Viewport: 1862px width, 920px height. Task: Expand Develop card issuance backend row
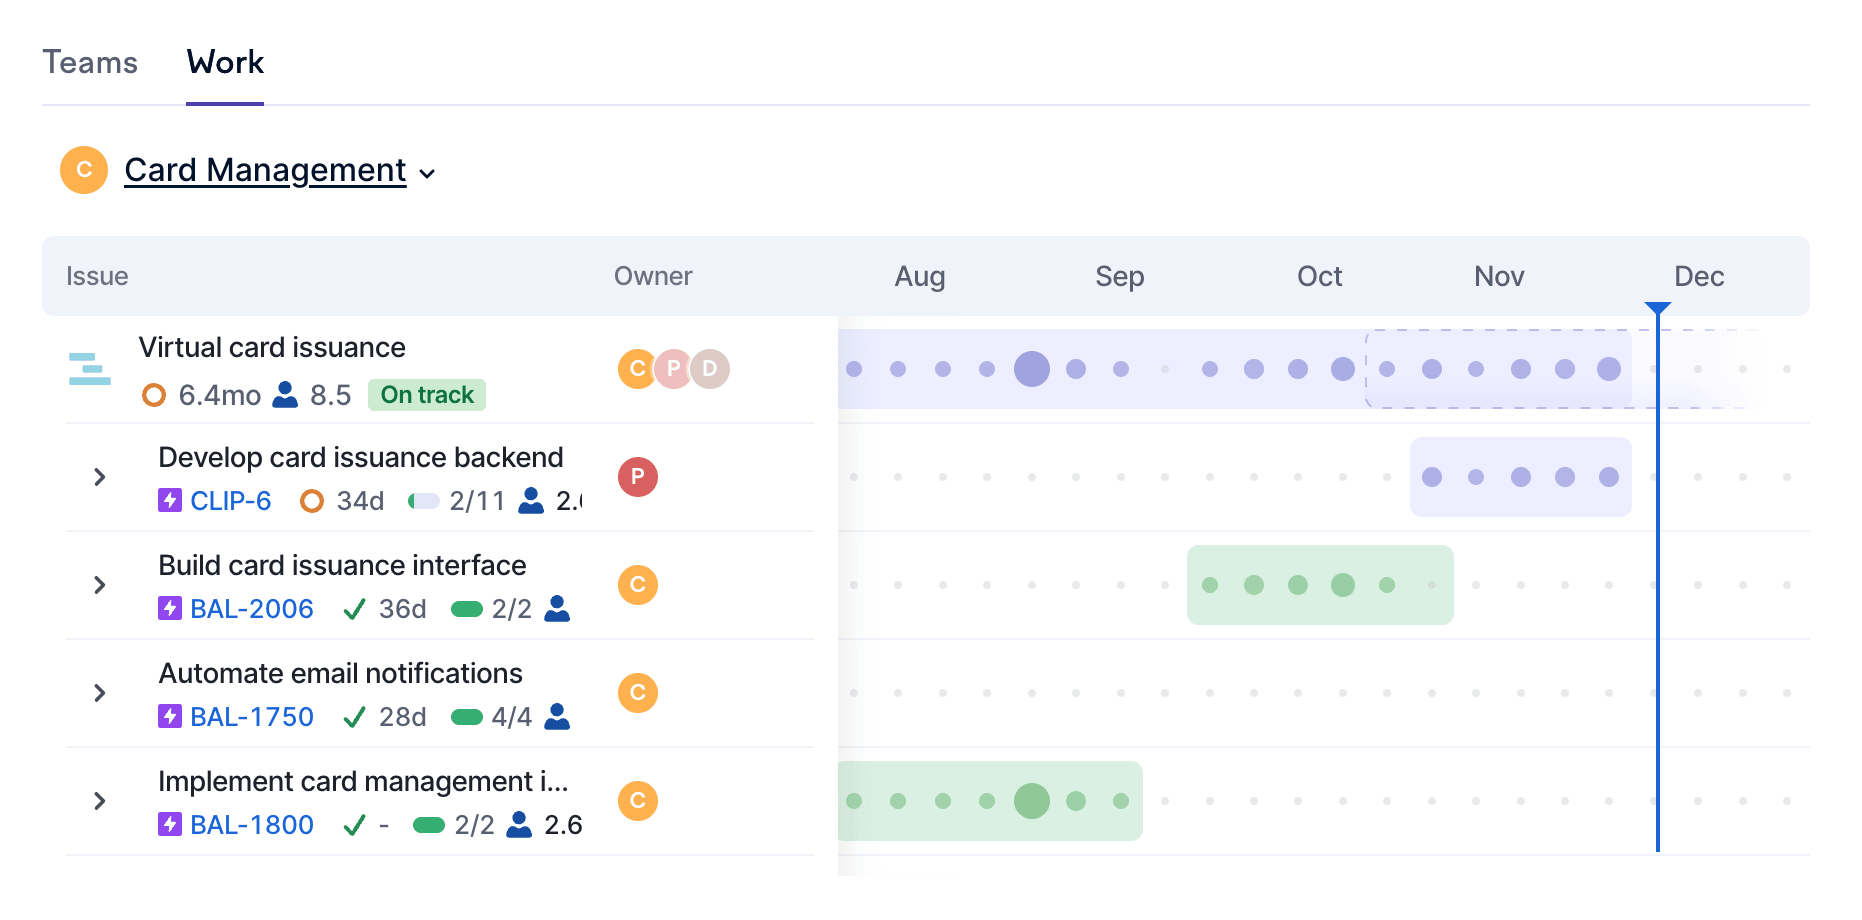click(x=100, y=477)
